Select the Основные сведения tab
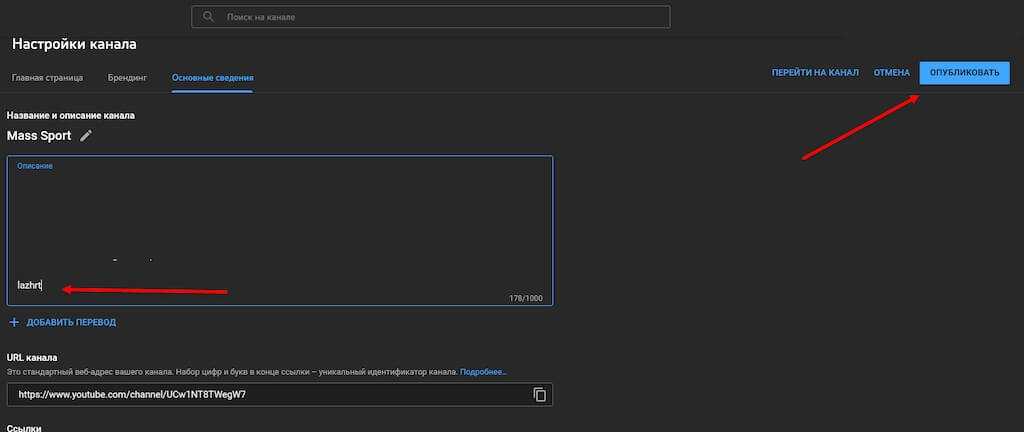This screenshot has width=1024, height=432. (212, 77)
